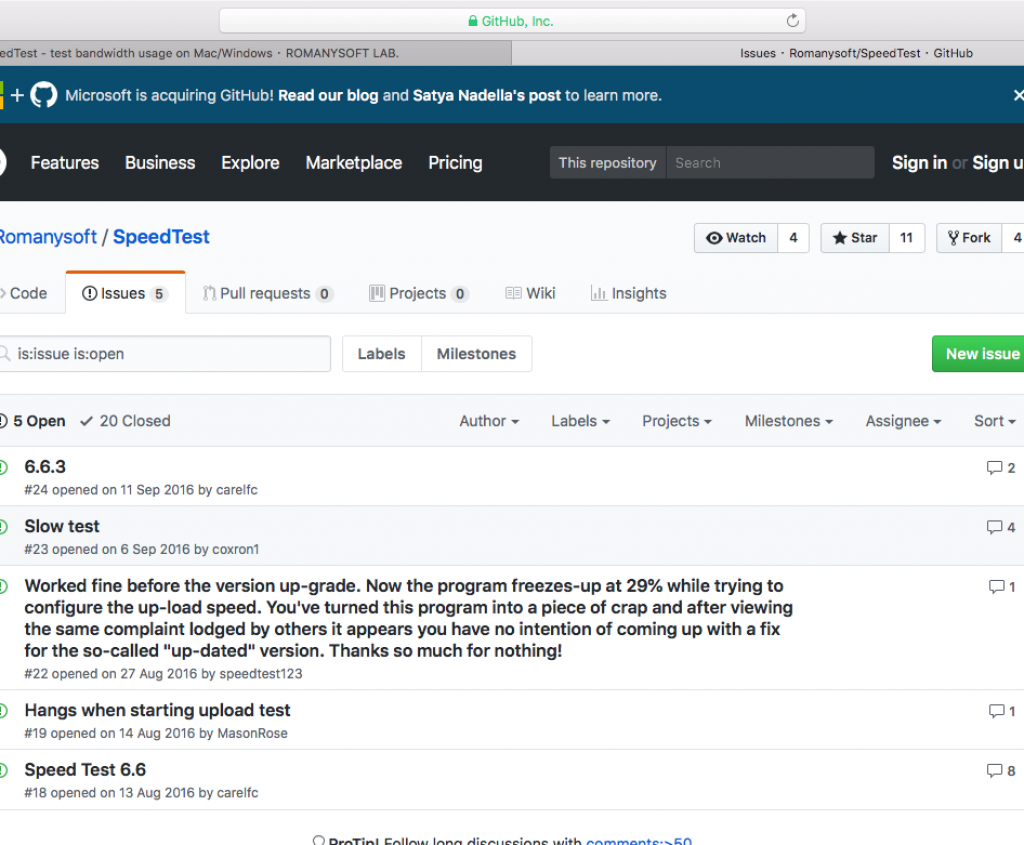This screenshot has height=845, width=1024.
Task: Open Satya Nadella's post link
Action: pyautogui.click(x=487, y=95)
